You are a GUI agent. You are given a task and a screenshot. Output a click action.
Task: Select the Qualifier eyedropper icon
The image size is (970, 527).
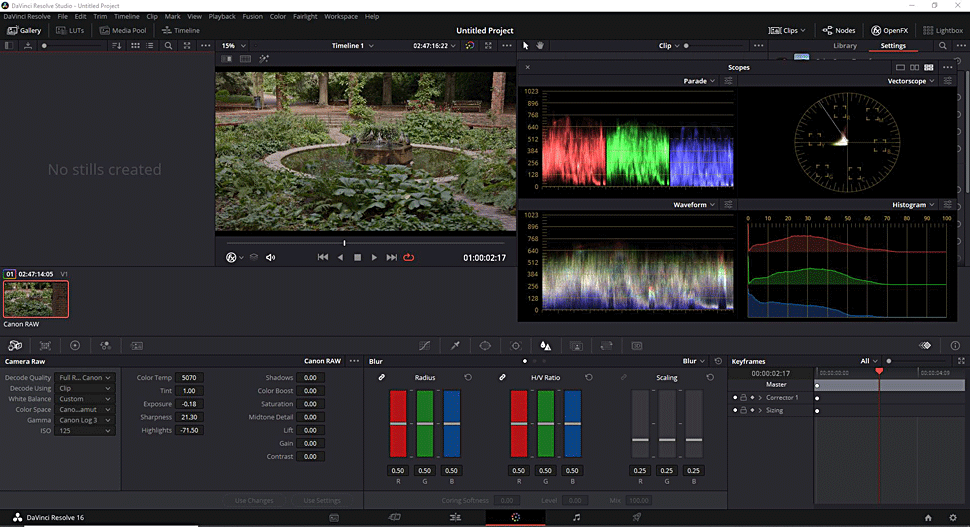pyautogui.click(x=455, y=346)
